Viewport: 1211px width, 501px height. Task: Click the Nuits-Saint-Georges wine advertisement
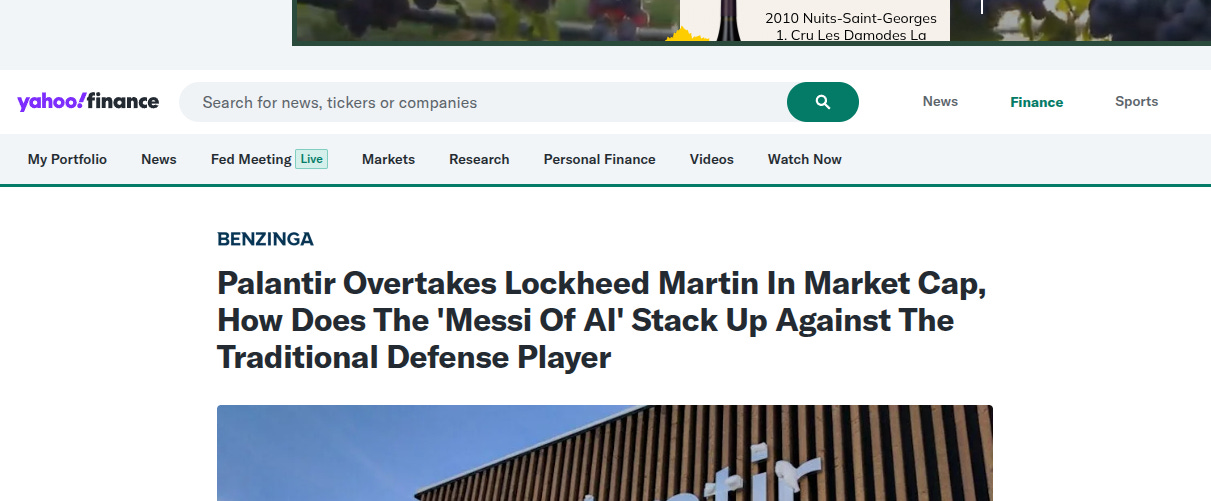751,22
